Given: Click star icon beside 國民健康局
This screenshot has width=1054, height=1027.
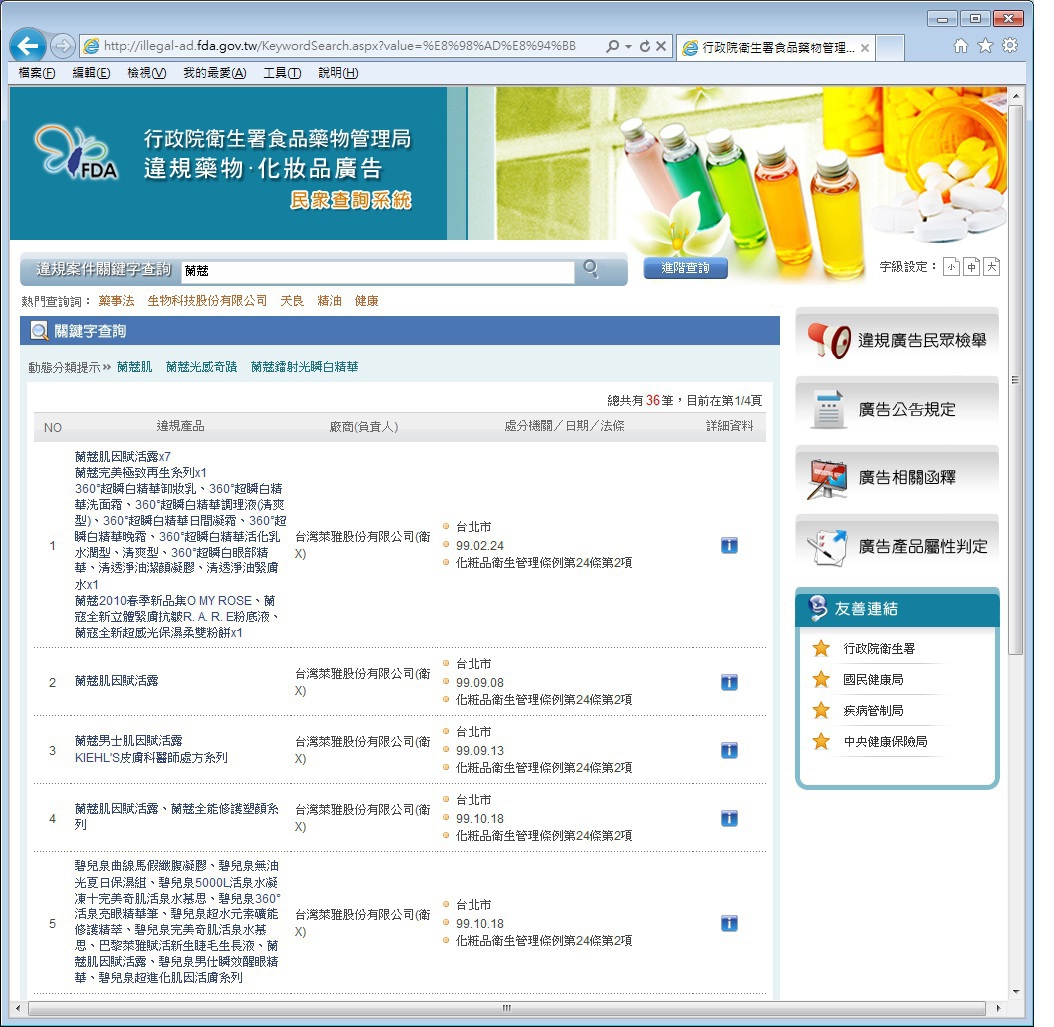Looking at the screenshot, I should click(x=821, y=679).
